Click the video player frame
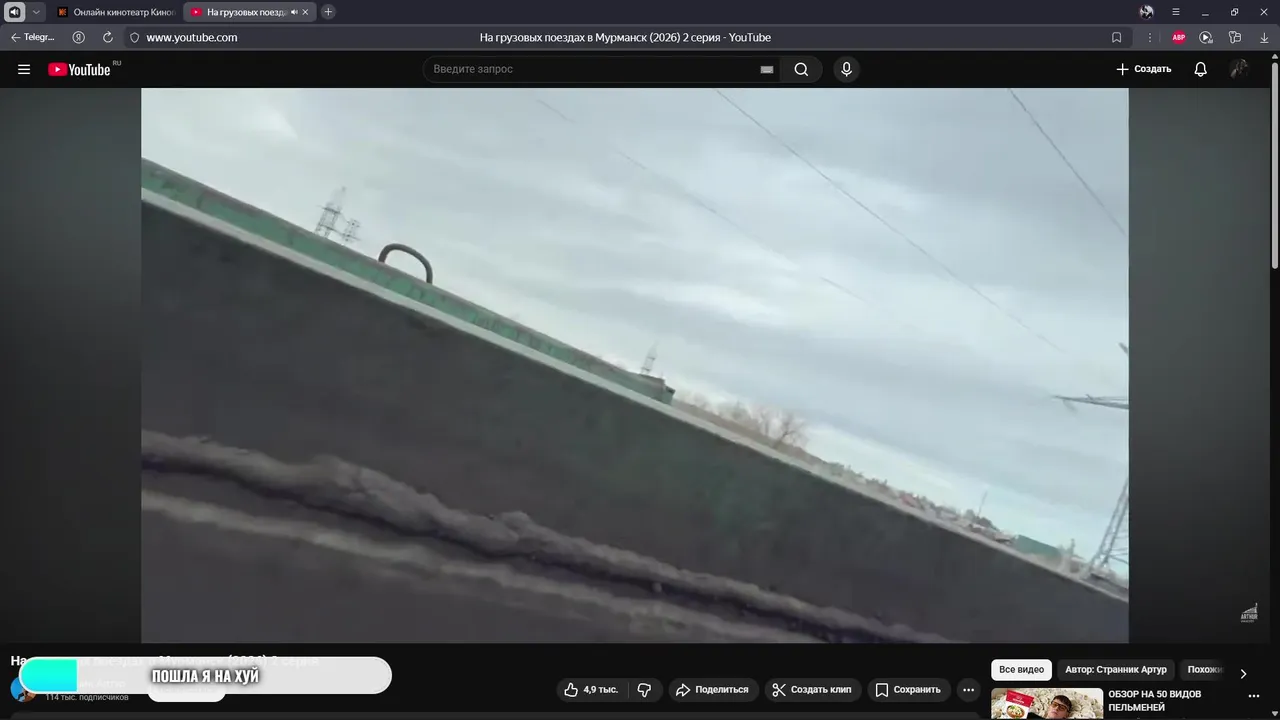 coord(635,365)
